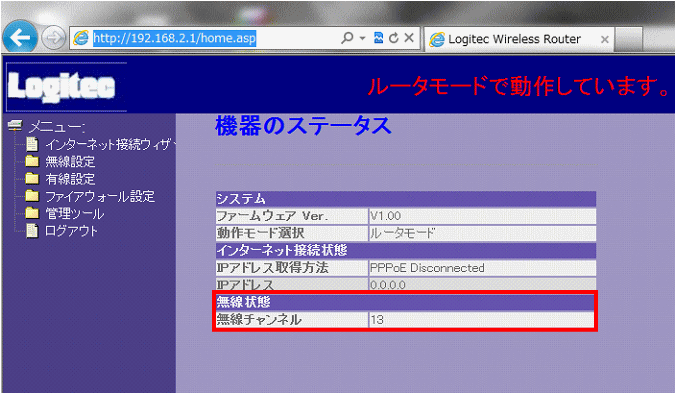Close the Logitec Wireless Router tab
Screen dimensions: 675x393
[604, 40]
